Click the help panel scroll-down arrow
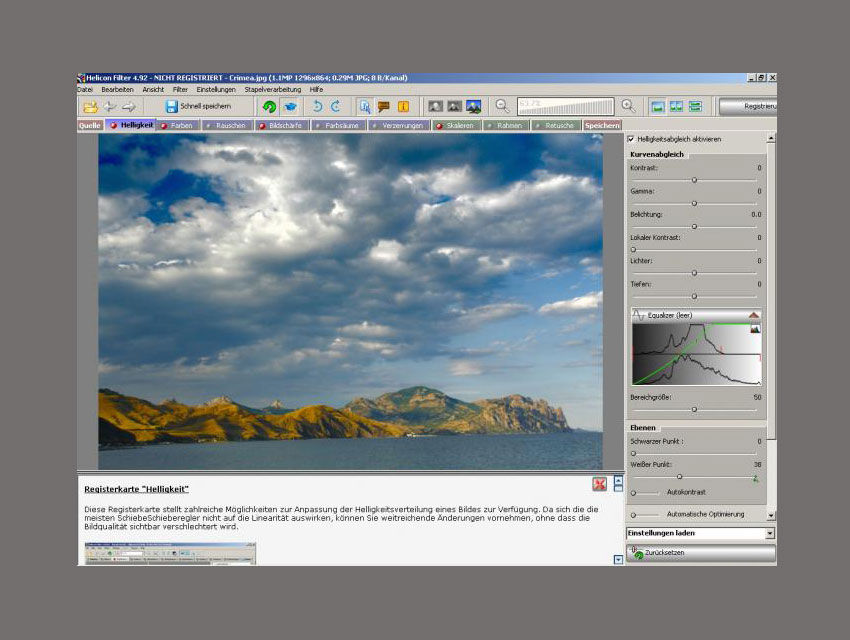This screenshot has height=640, width=850. [618, 560]
